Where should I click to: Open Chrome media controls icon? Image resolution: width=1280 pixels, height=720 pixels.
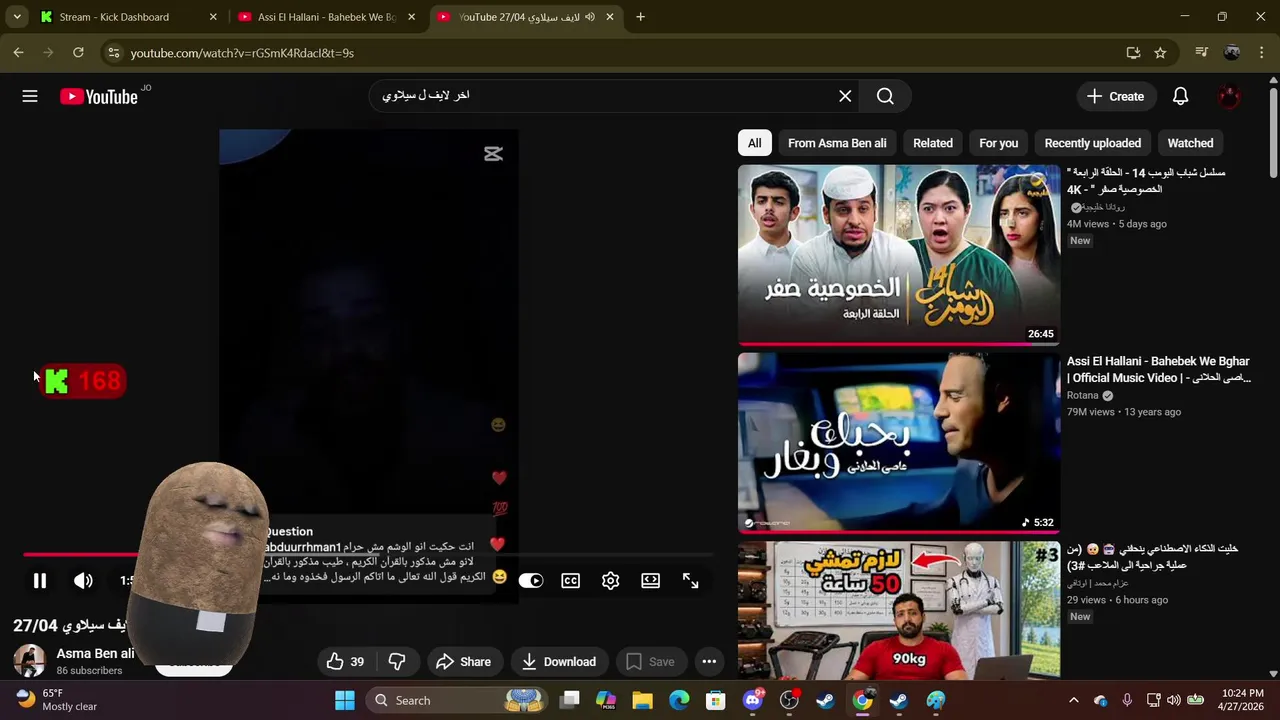point(1201,53)
